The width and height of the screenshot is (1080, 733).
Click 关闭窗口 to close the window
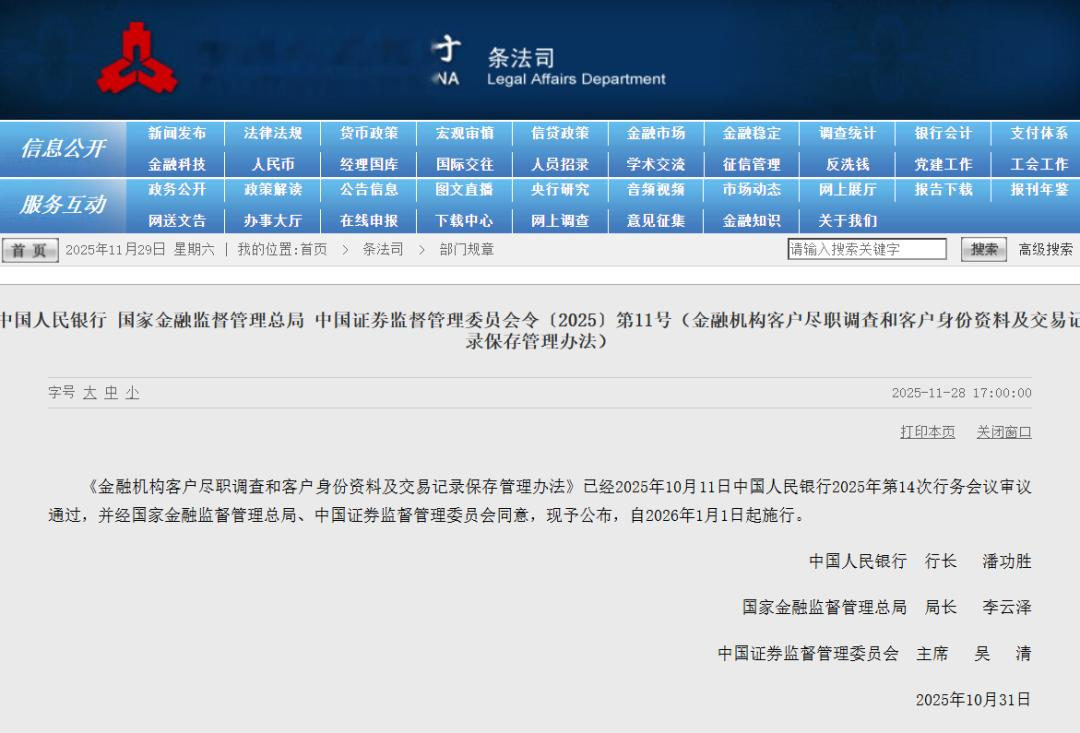pos(1003,431)
